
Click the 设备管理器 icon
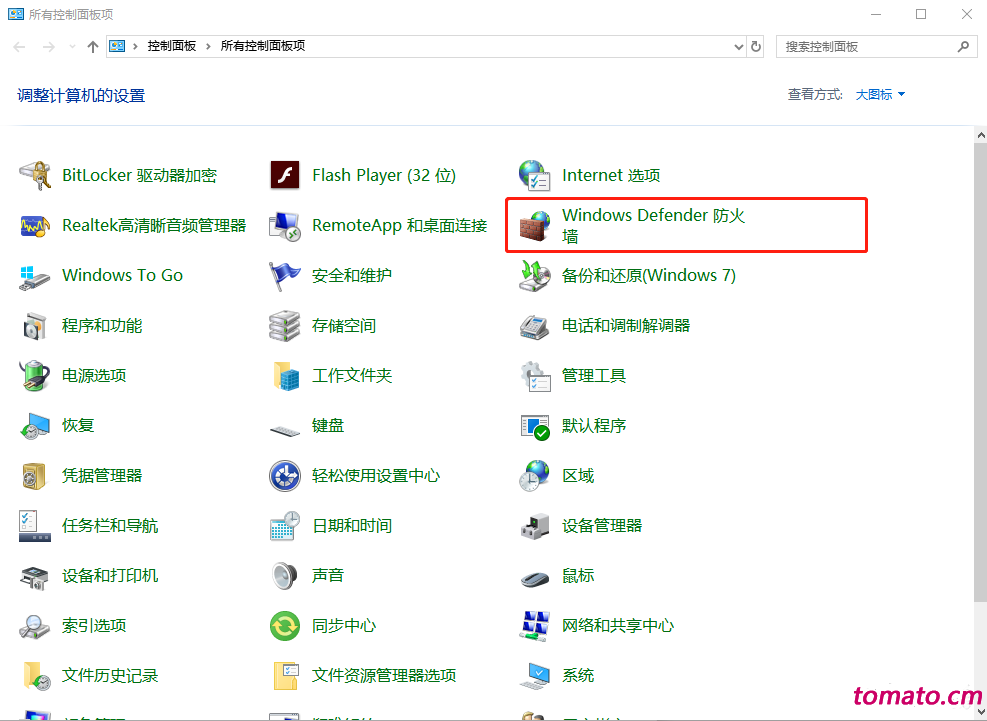536,526
